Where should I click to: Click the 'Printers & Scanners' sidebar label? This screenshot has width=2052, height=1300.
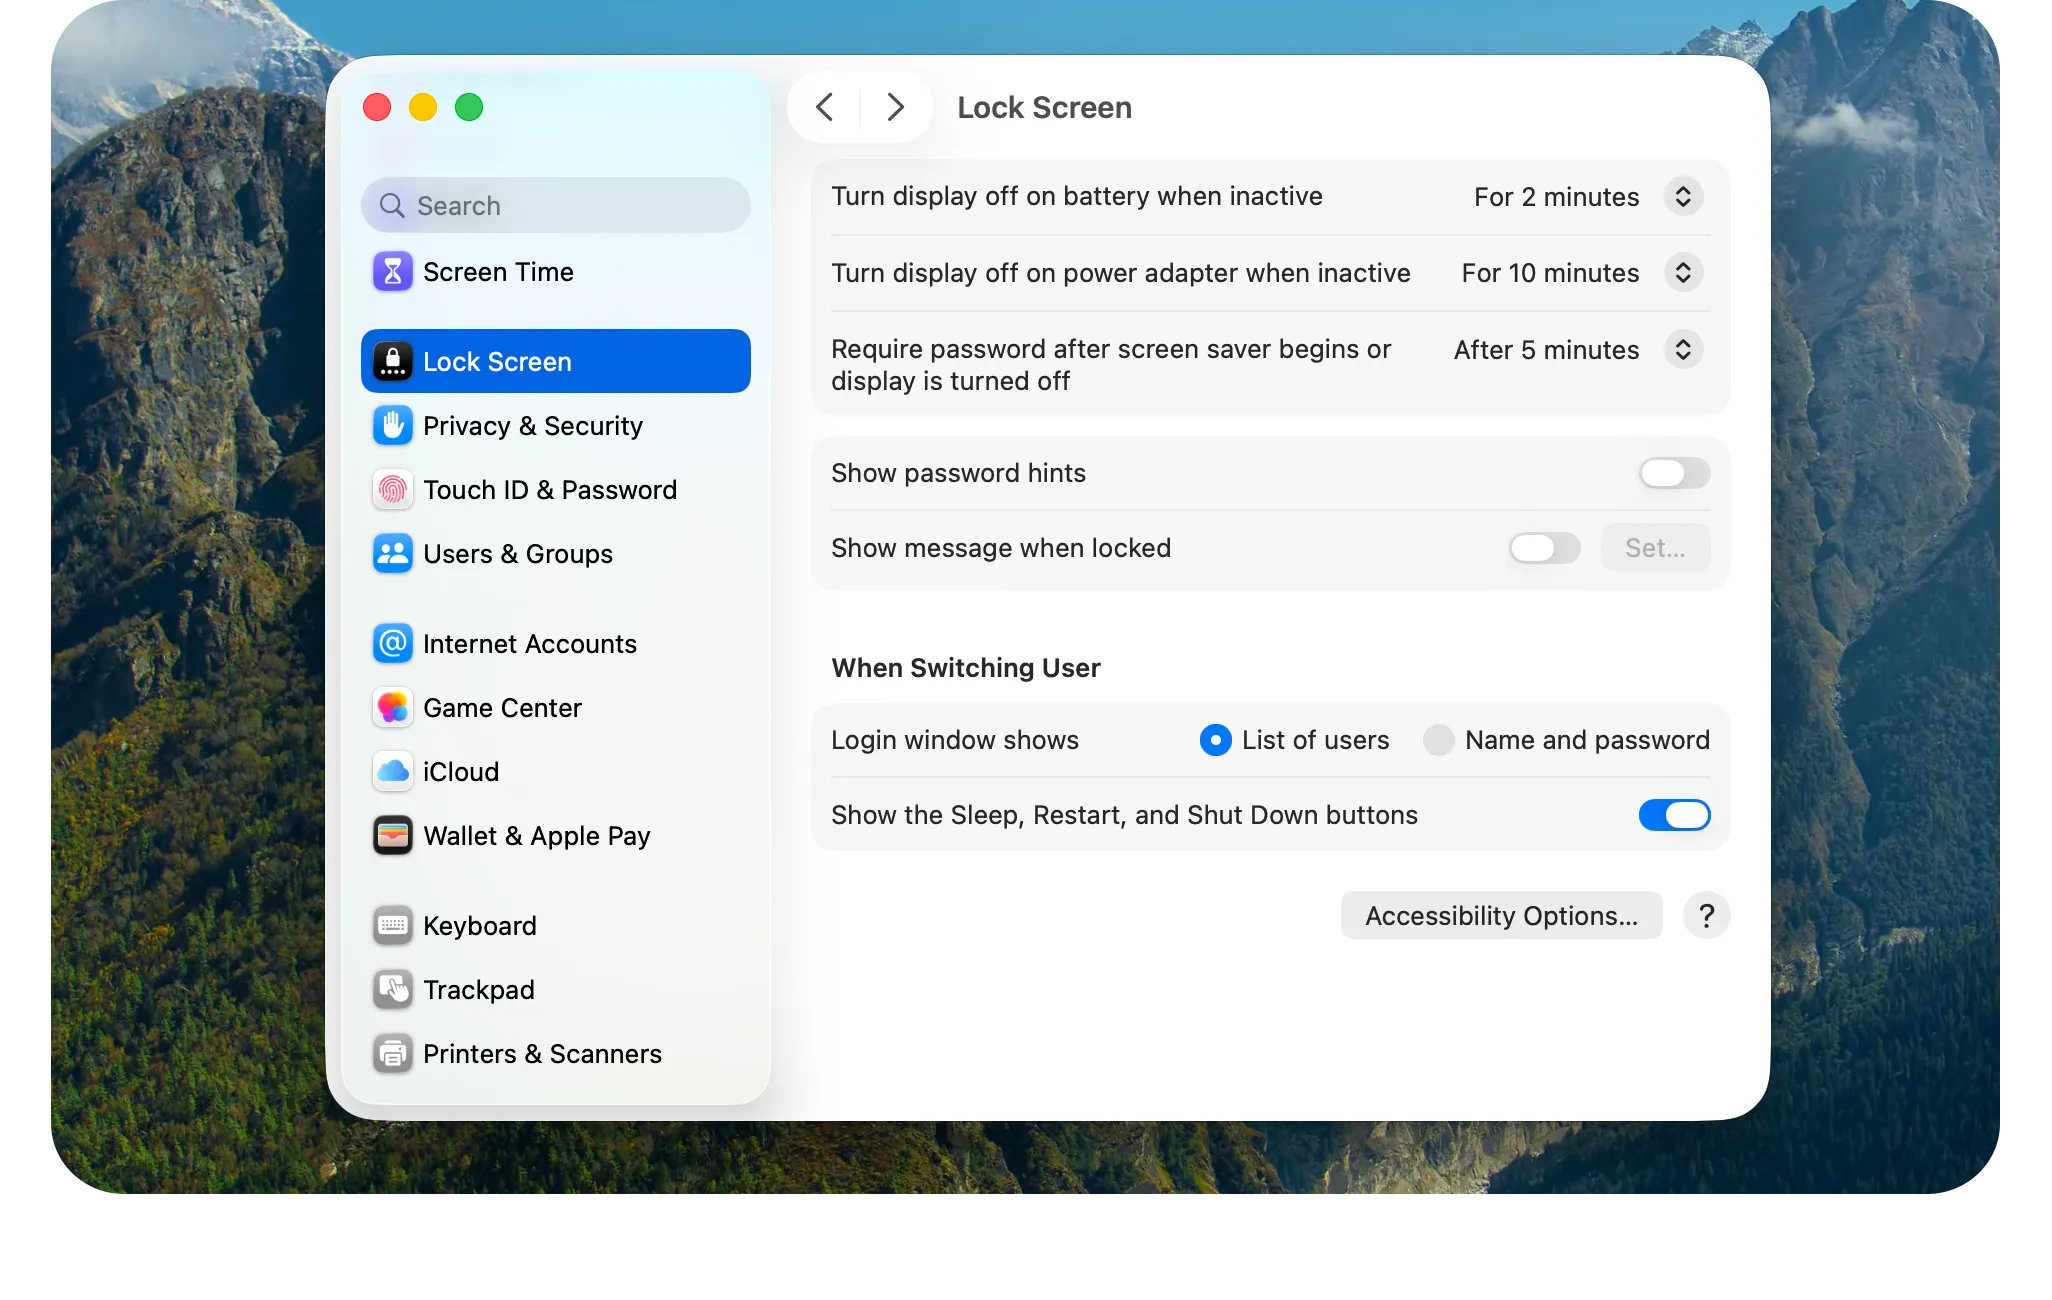tap(542, 1054)
